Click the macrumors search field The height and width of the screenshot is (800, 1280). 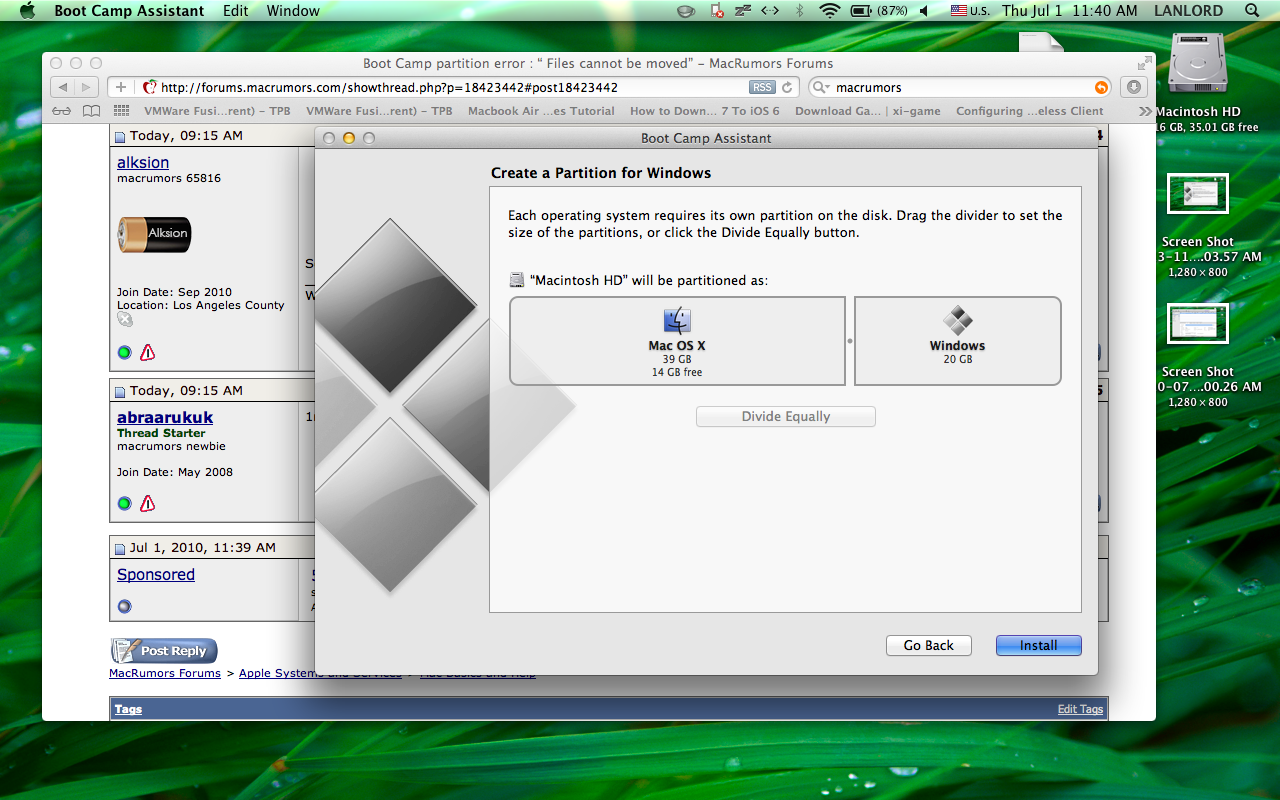960,87
